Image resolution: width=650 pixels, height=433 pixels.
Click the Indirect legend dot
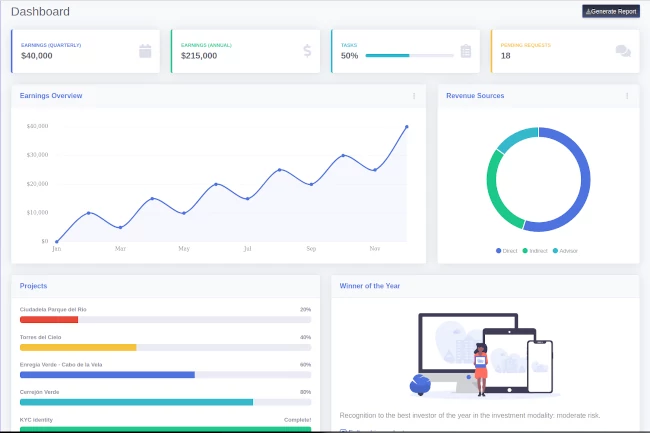click(x=525, y=251)
